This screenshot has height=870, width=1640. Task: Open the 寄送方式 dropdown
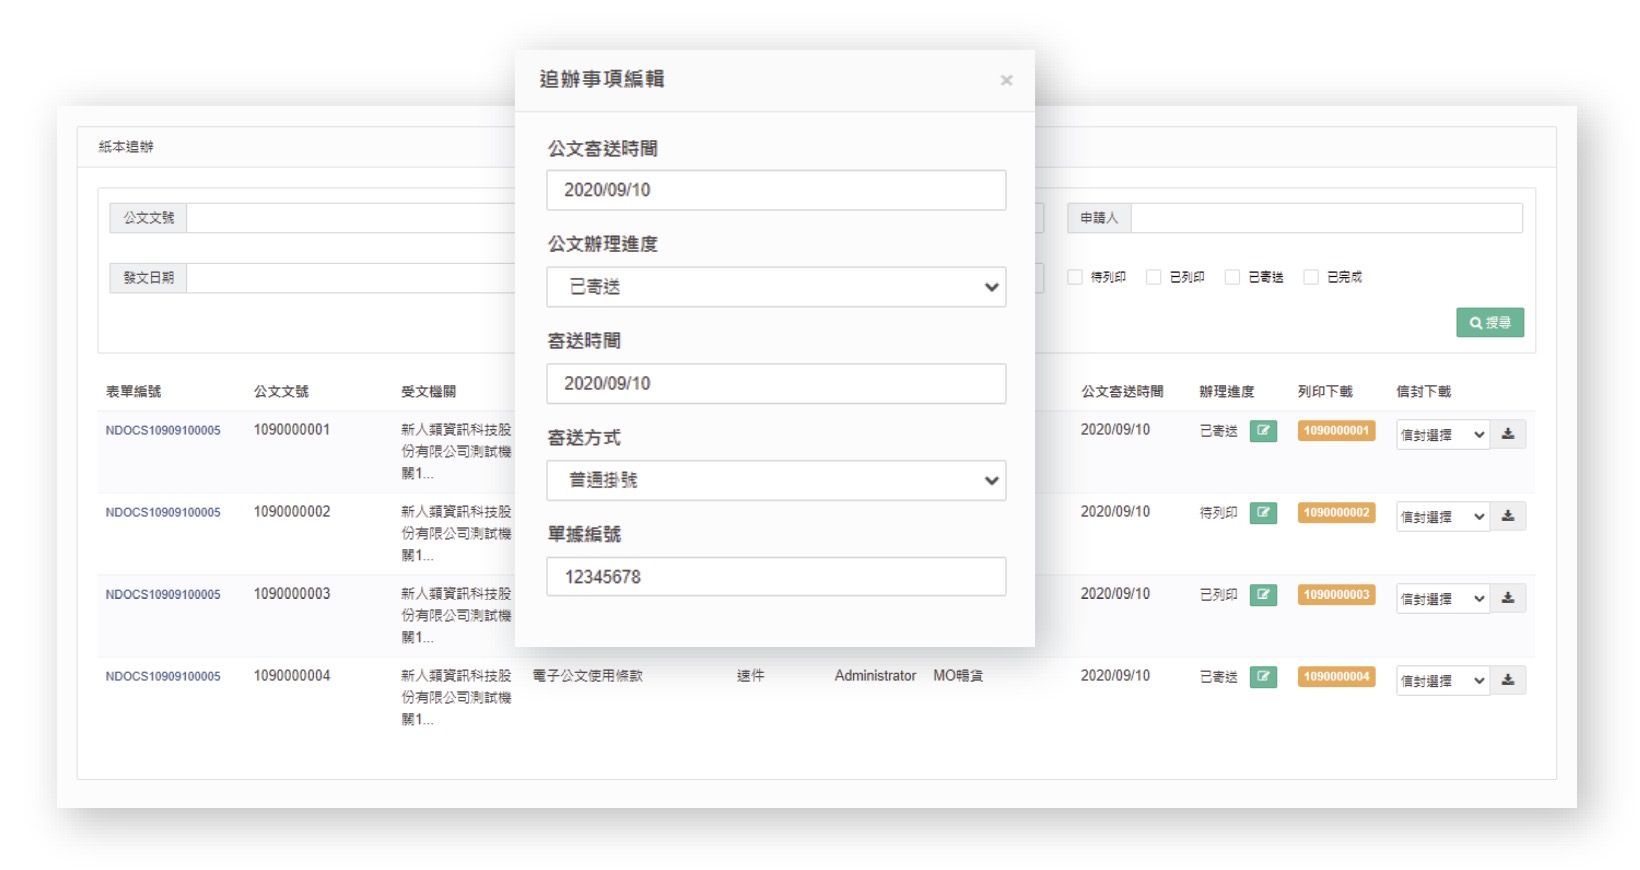click(775, 480)
